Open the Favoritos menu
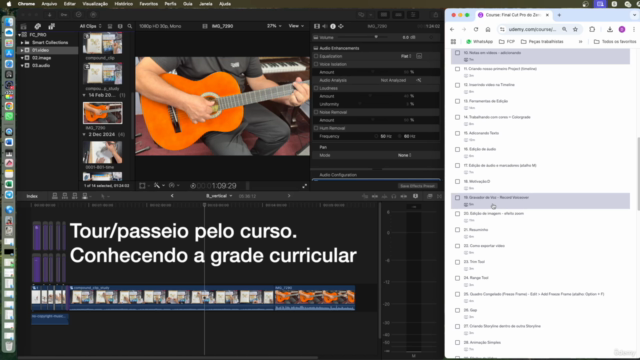Viewport: 640px width, 360px height. 149,4
